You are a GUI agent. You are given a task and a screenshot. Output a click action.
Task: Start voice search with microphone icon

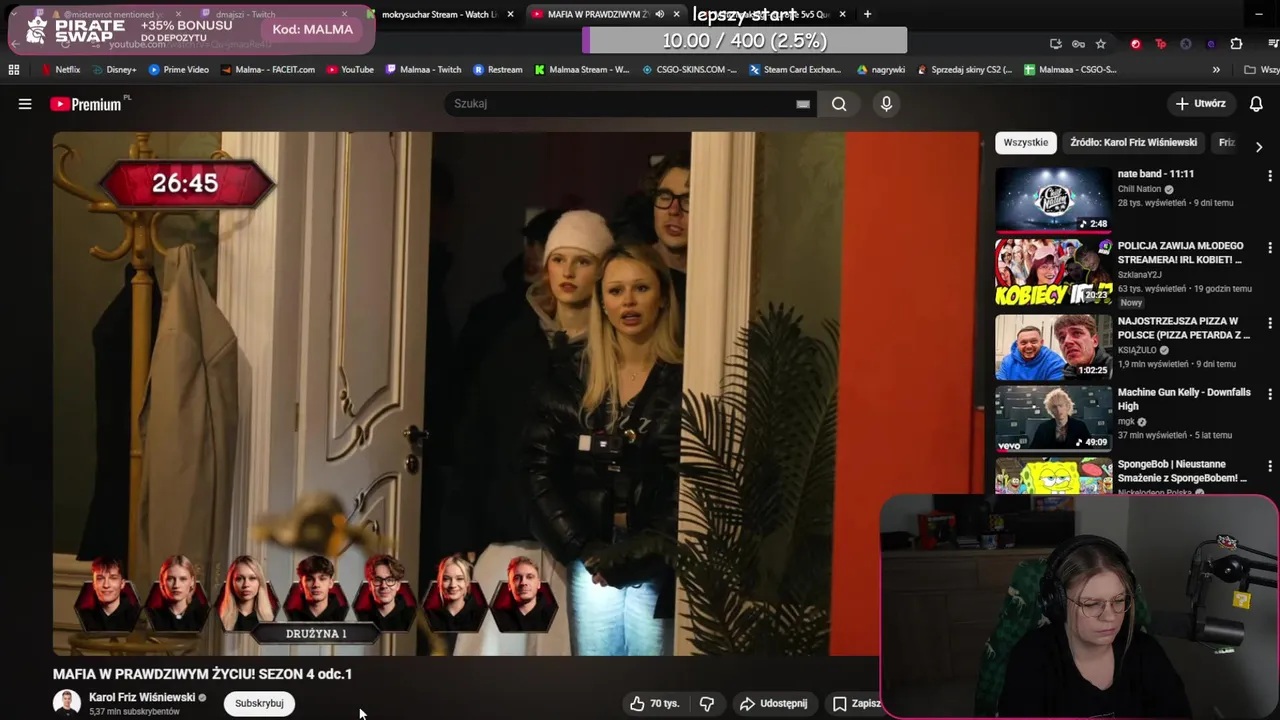click(886, 104)
